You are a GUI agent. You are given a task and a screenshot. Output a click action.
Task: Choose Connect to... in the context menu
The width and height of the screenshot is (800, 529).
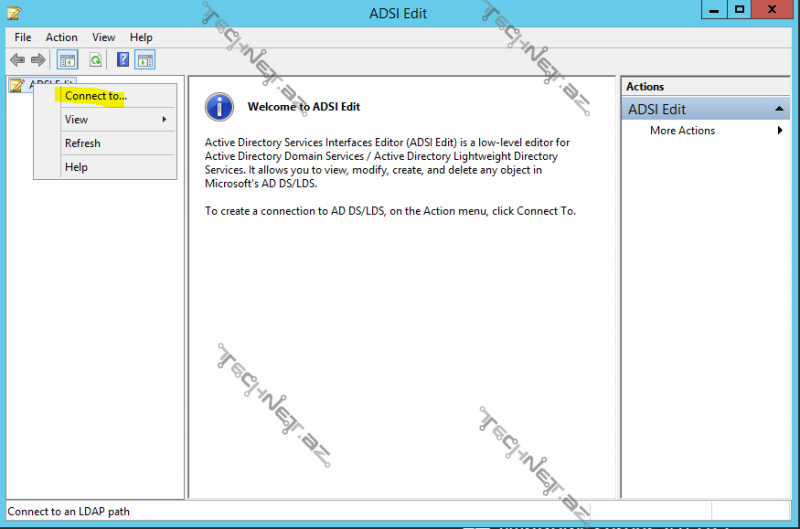coord(95,95)
